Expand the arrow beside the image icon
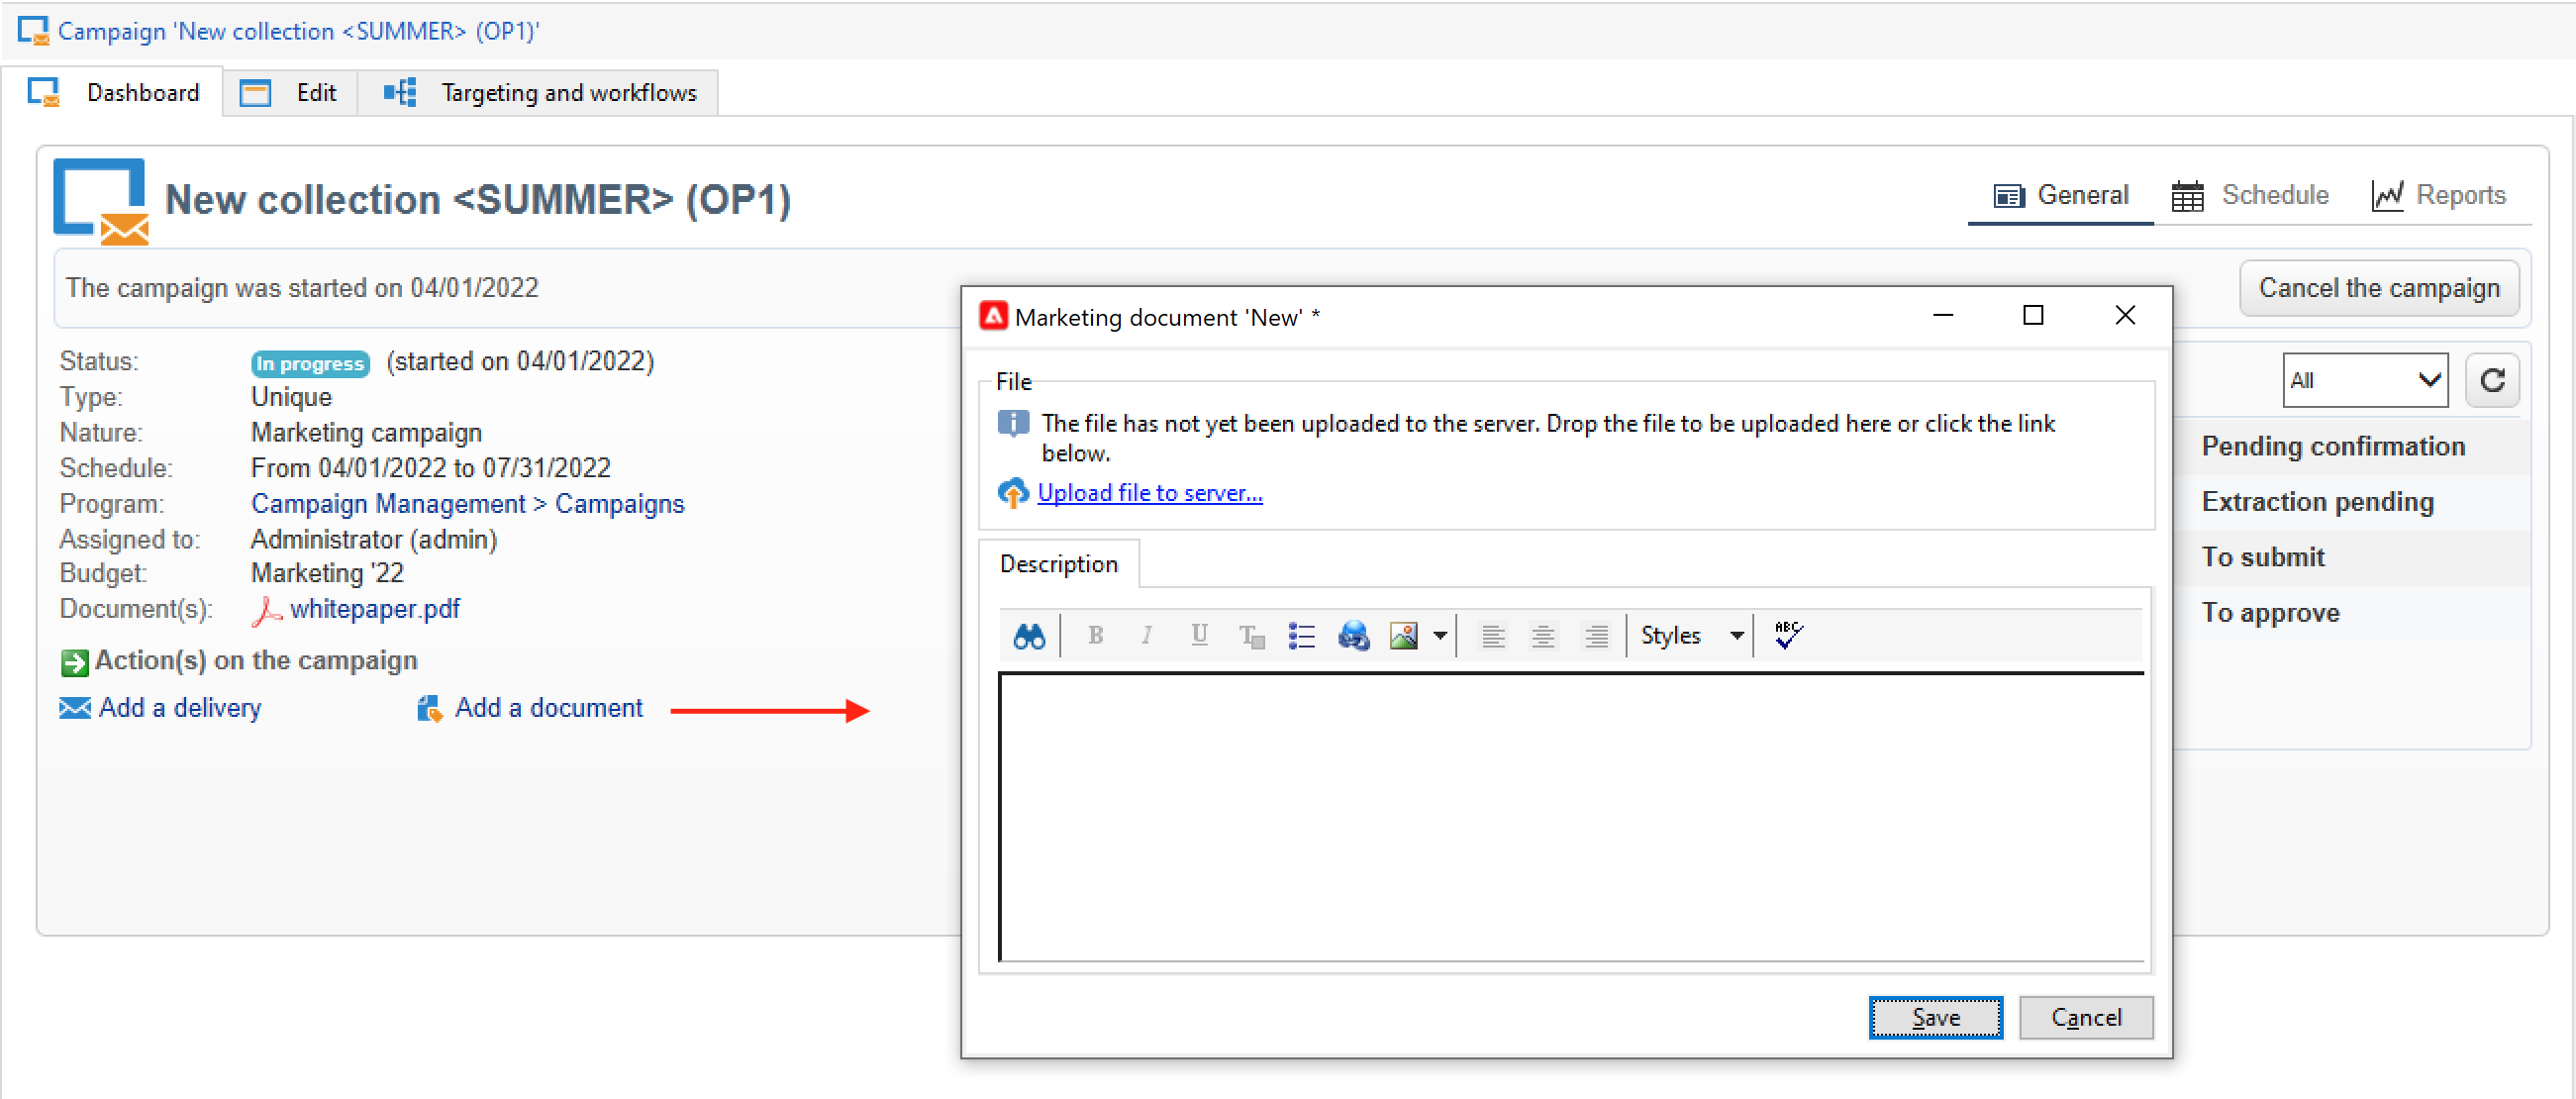This screenshot has width=2576, height=1099. click(1440, 636)
